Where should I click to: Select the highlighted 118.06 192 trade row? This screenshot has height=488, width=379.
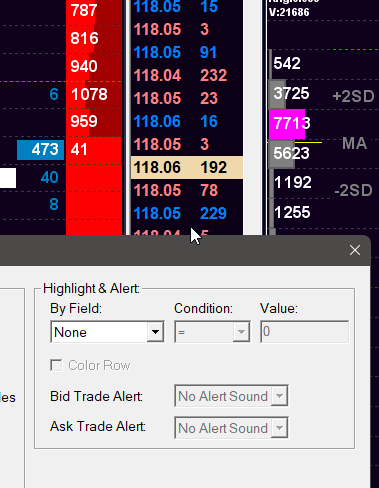(187, 167)
